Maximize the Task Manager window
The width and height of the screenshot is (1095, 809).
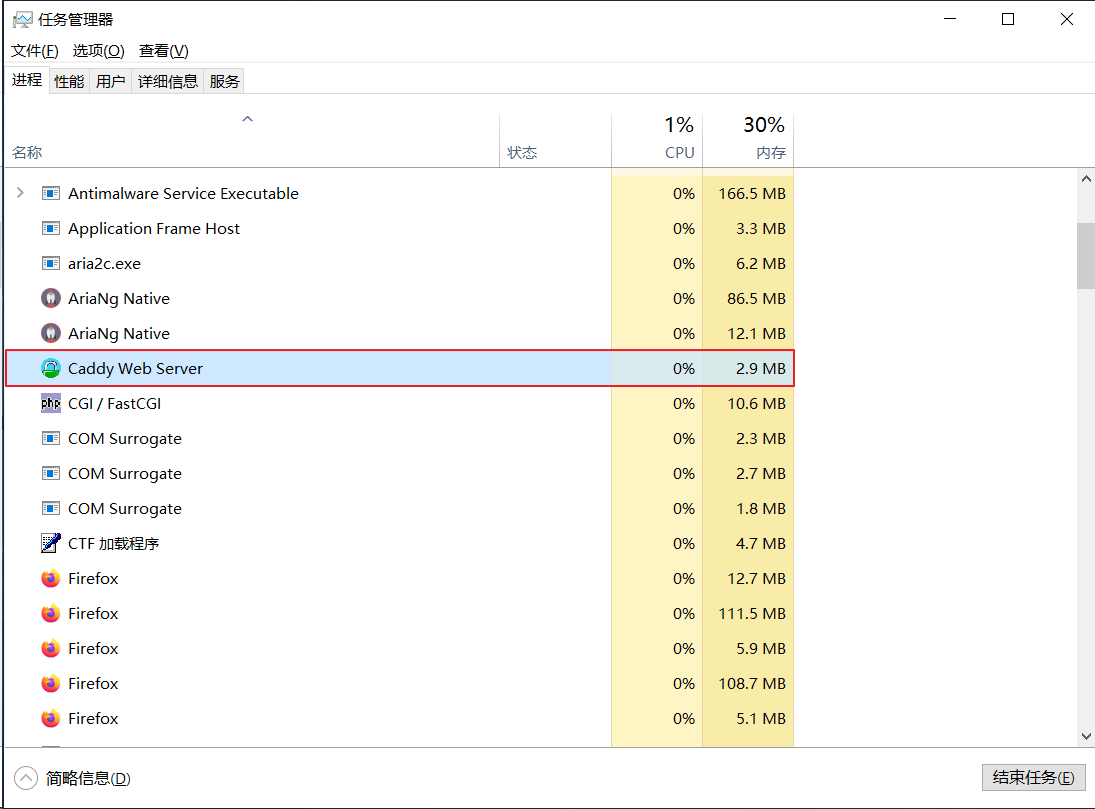pyautogui.click(x=1008, y=19)
